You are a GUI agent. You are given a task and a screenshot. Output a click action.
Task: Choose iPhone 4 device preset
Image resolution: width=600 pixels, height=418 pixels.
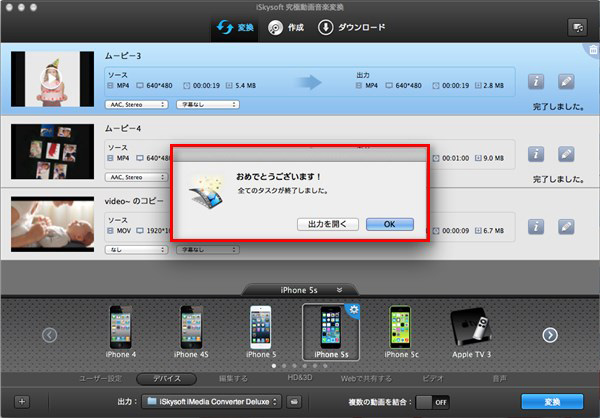tap(121, 331)
